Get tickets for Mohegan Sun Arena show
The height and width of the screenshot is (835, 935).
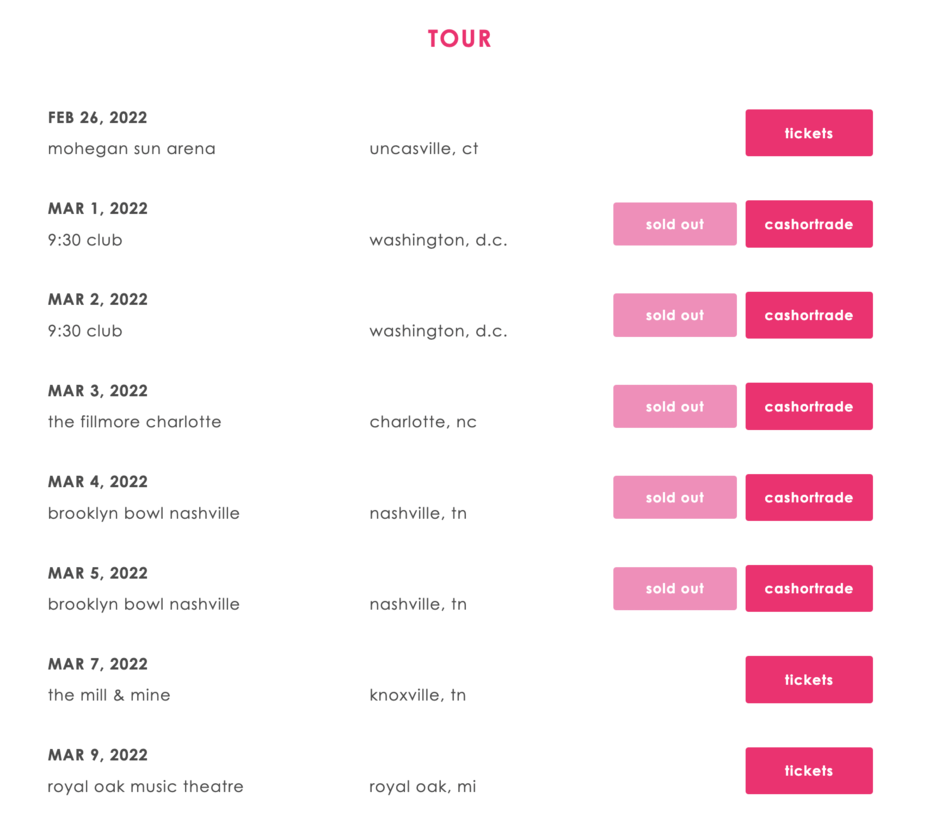[808, 133]
